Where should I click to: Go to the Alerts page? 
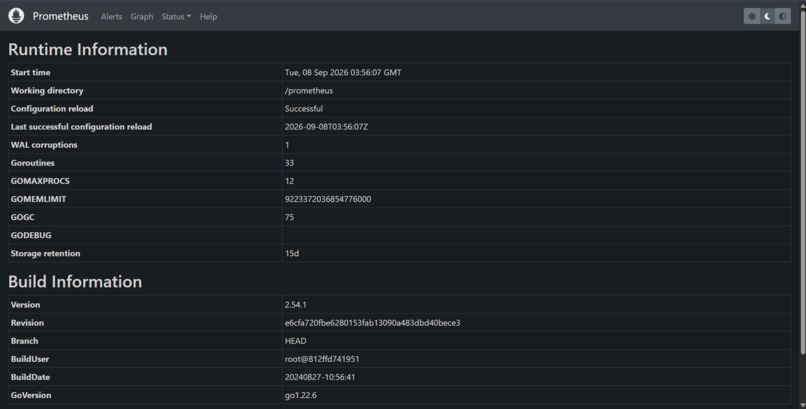pyautogui.click(x=112, y=16)
